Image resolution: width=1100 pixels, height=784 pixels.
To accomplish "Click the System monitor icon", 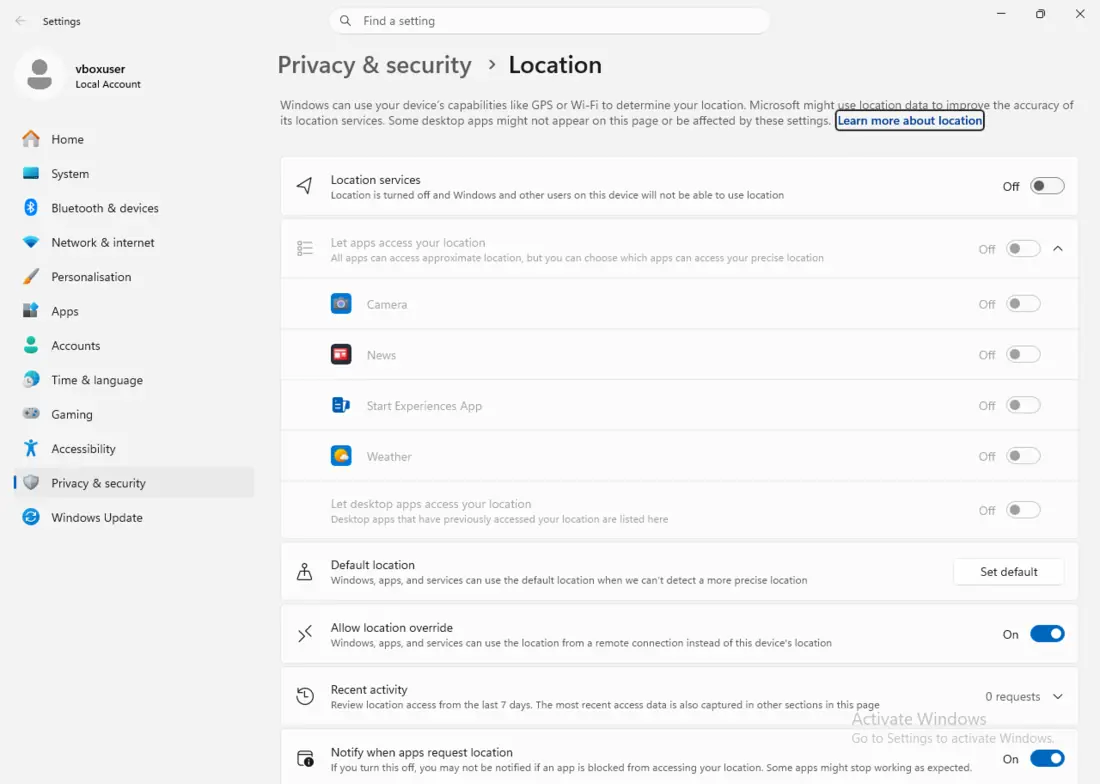I will (x=31, y=173).
